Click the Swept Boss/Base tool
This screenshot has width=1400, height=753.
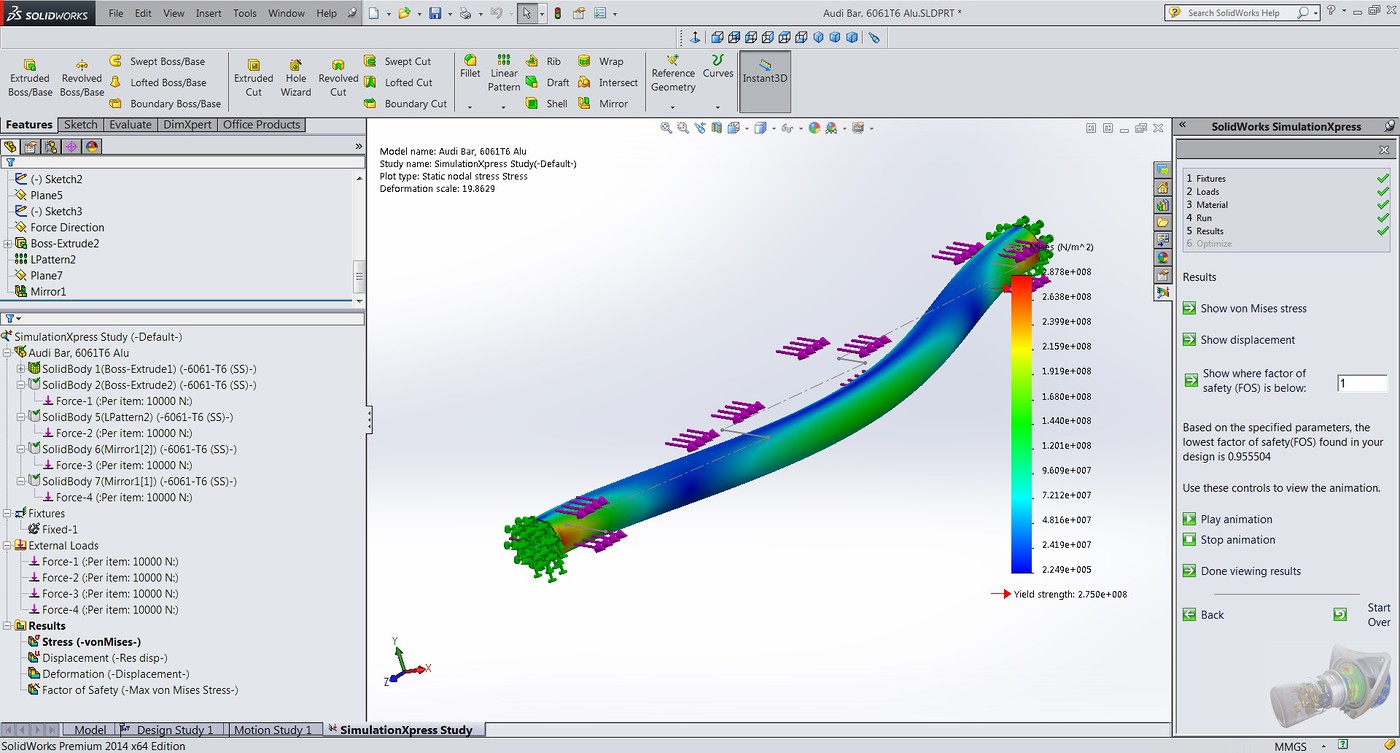tap(159, 61)
